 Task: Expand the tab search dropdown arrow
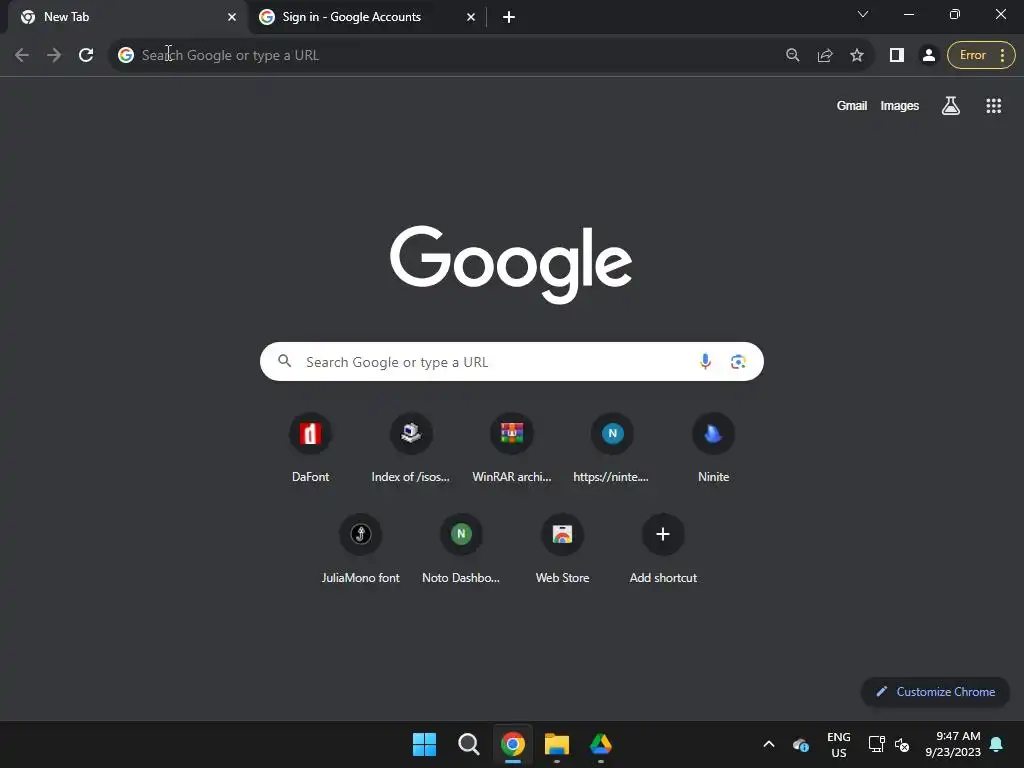pyautogui.click(x=863, y=14)
